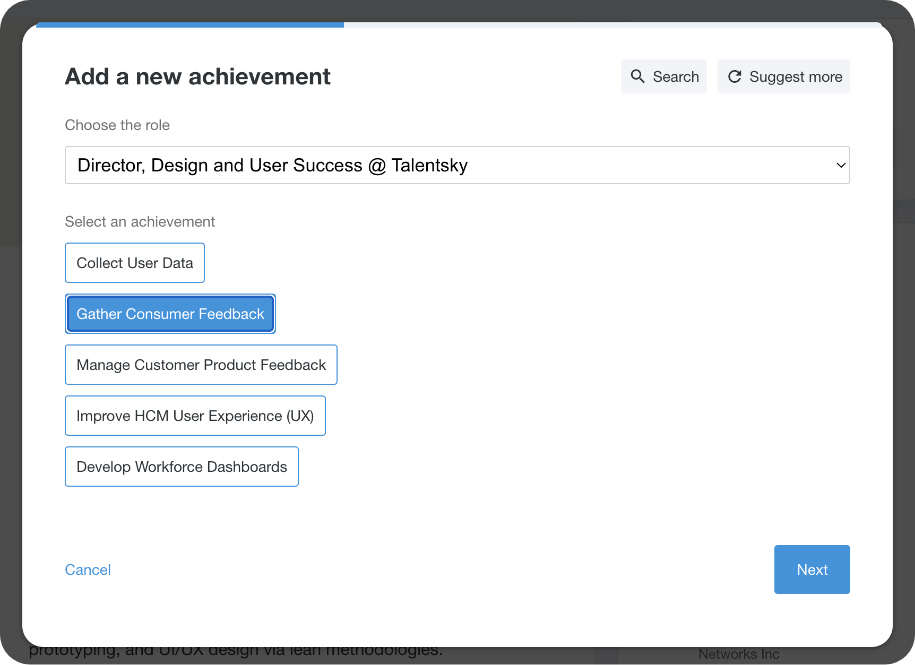Request more ideas with Suggest more

tap(784, 76)
